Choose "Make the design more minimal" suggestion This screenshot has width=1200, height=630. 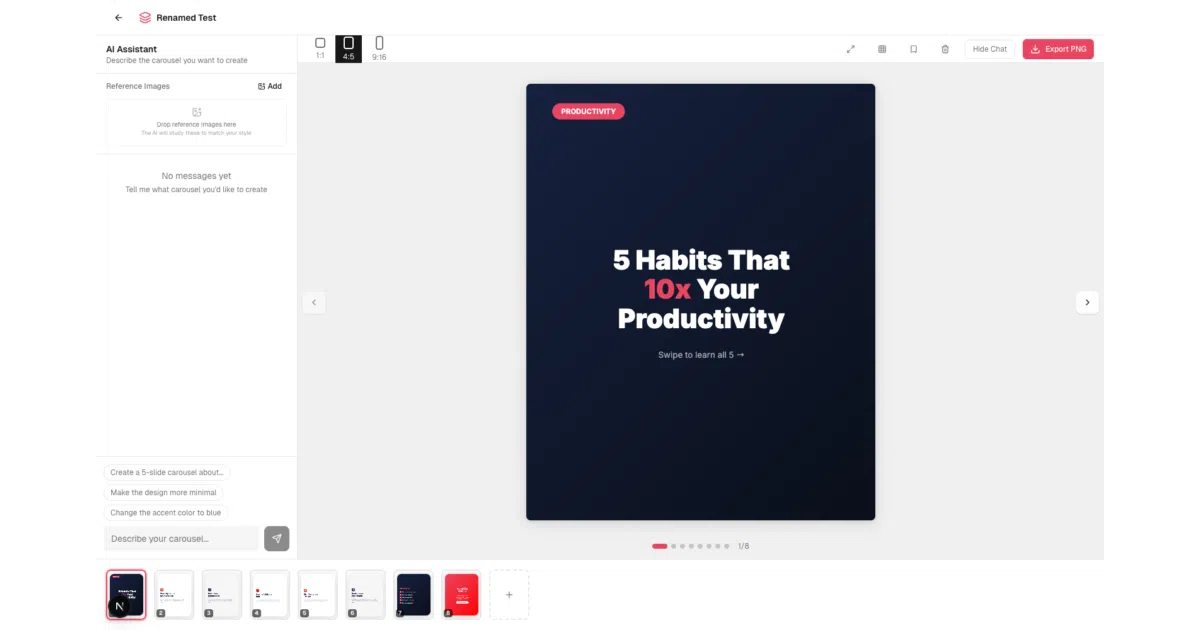[163, 492]
